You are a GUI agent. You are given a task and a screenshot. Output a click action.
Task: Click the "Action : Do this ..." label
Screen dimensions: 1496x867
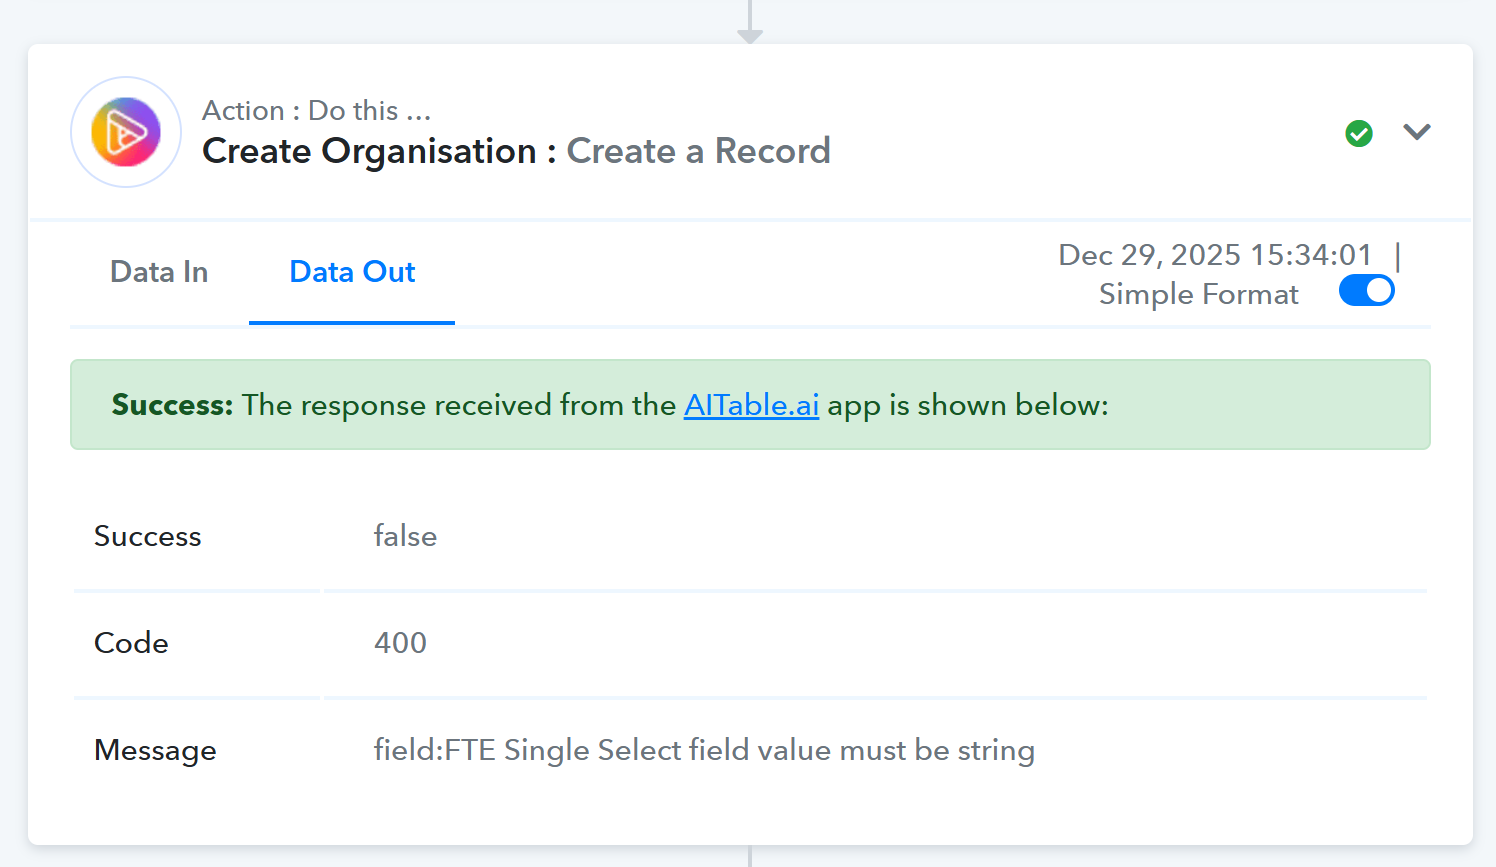pos(316,110)
